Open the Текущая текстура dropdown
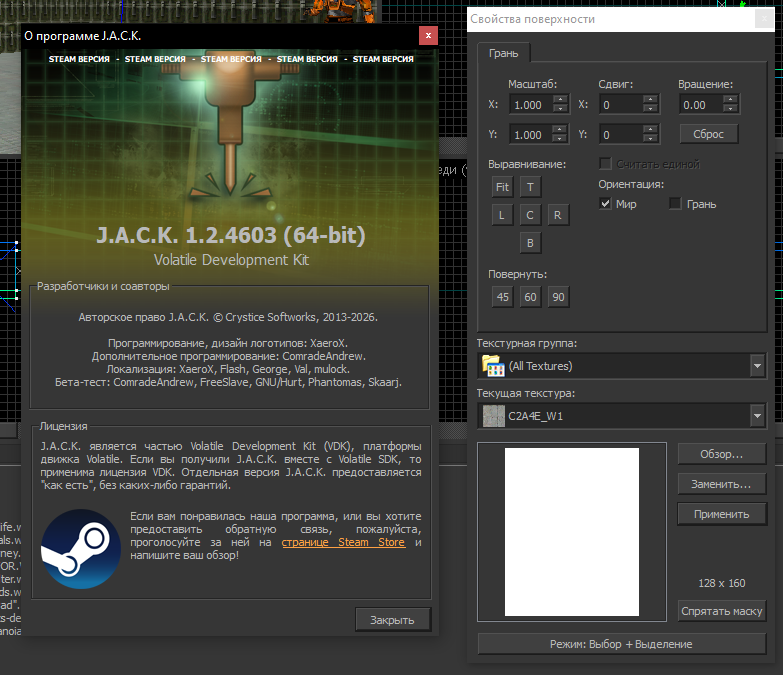The image size is (783, 675). click(757, 416)
